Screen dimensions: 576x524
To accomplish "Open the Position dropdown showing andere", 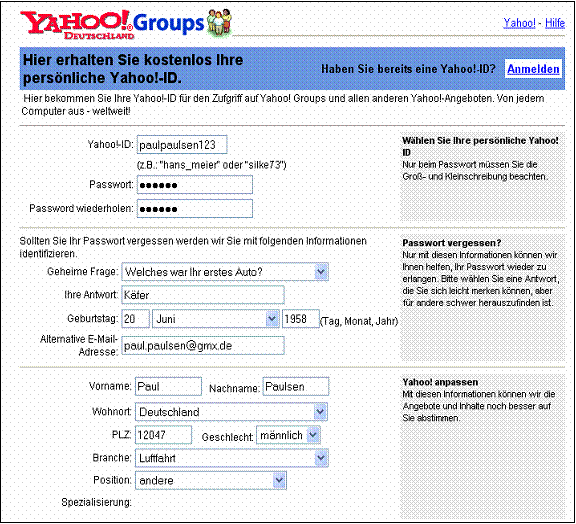I will pos(211,480).
